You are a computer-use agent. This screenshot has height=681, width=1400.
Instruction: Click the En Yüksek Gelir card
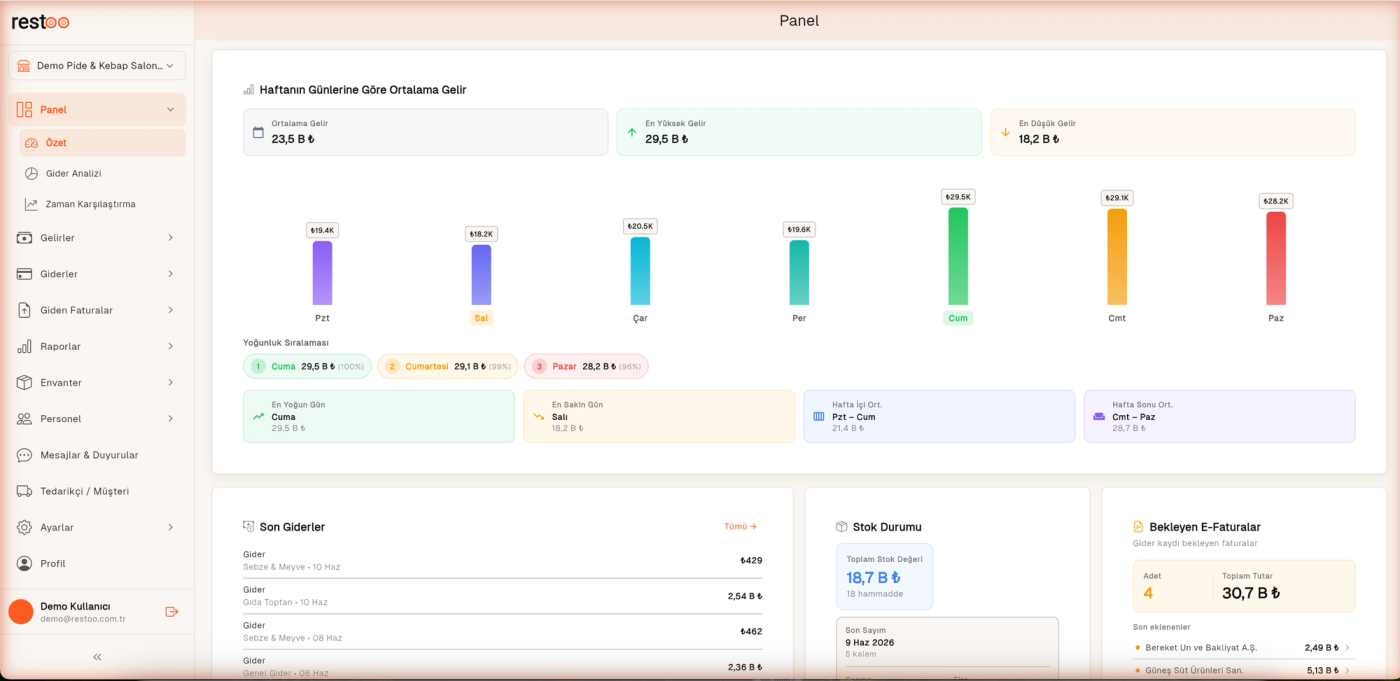799,132
